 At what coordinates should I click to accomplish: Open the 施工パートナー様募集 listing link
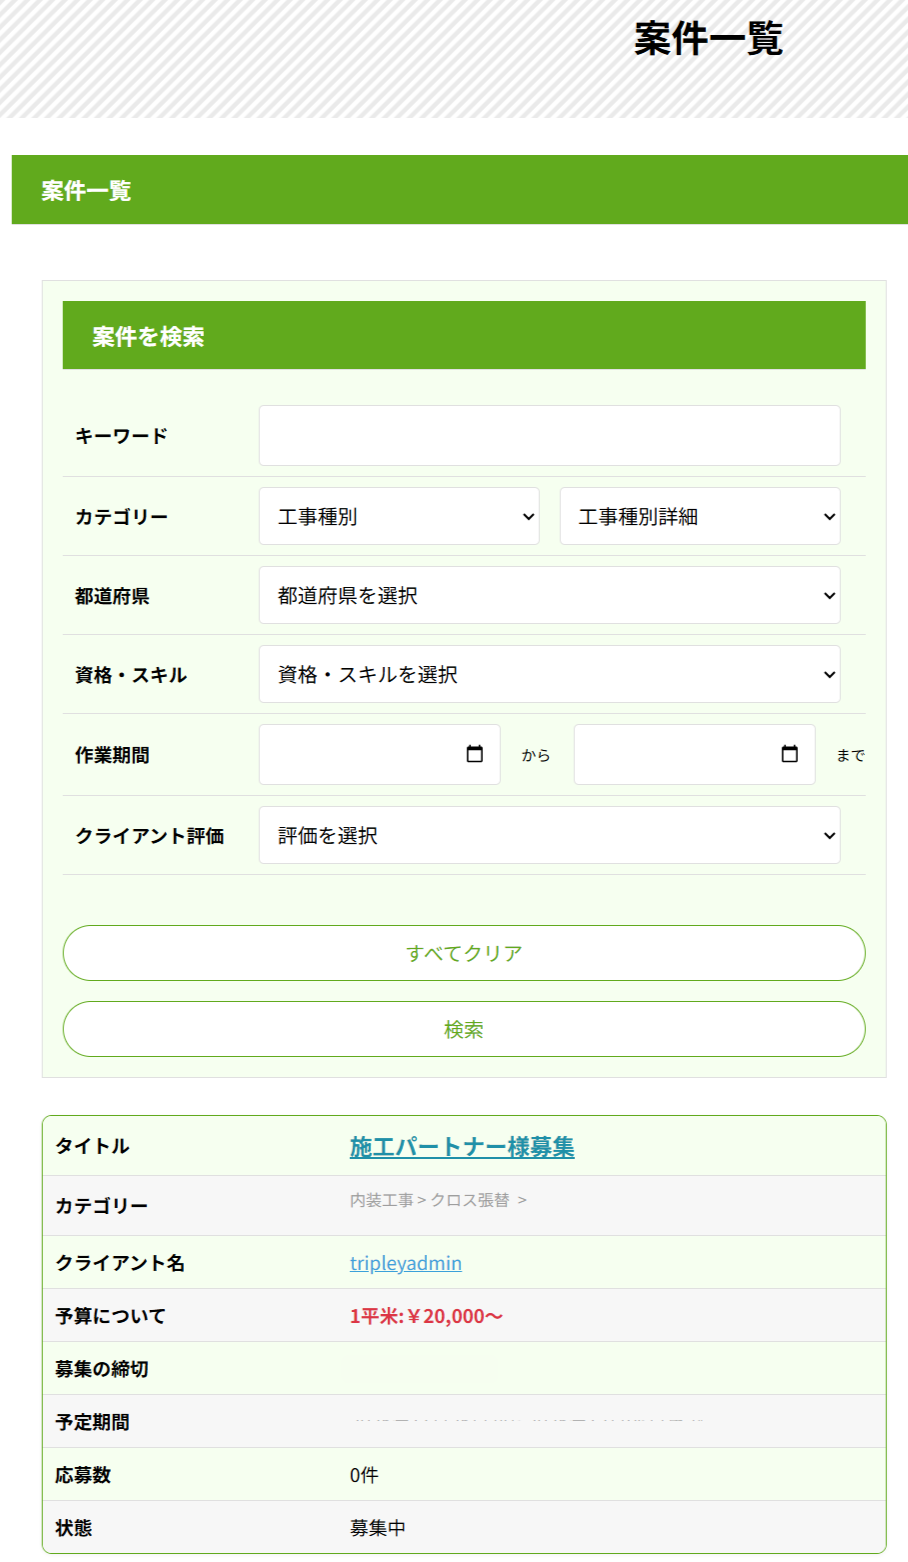(x=462, y=1147)
